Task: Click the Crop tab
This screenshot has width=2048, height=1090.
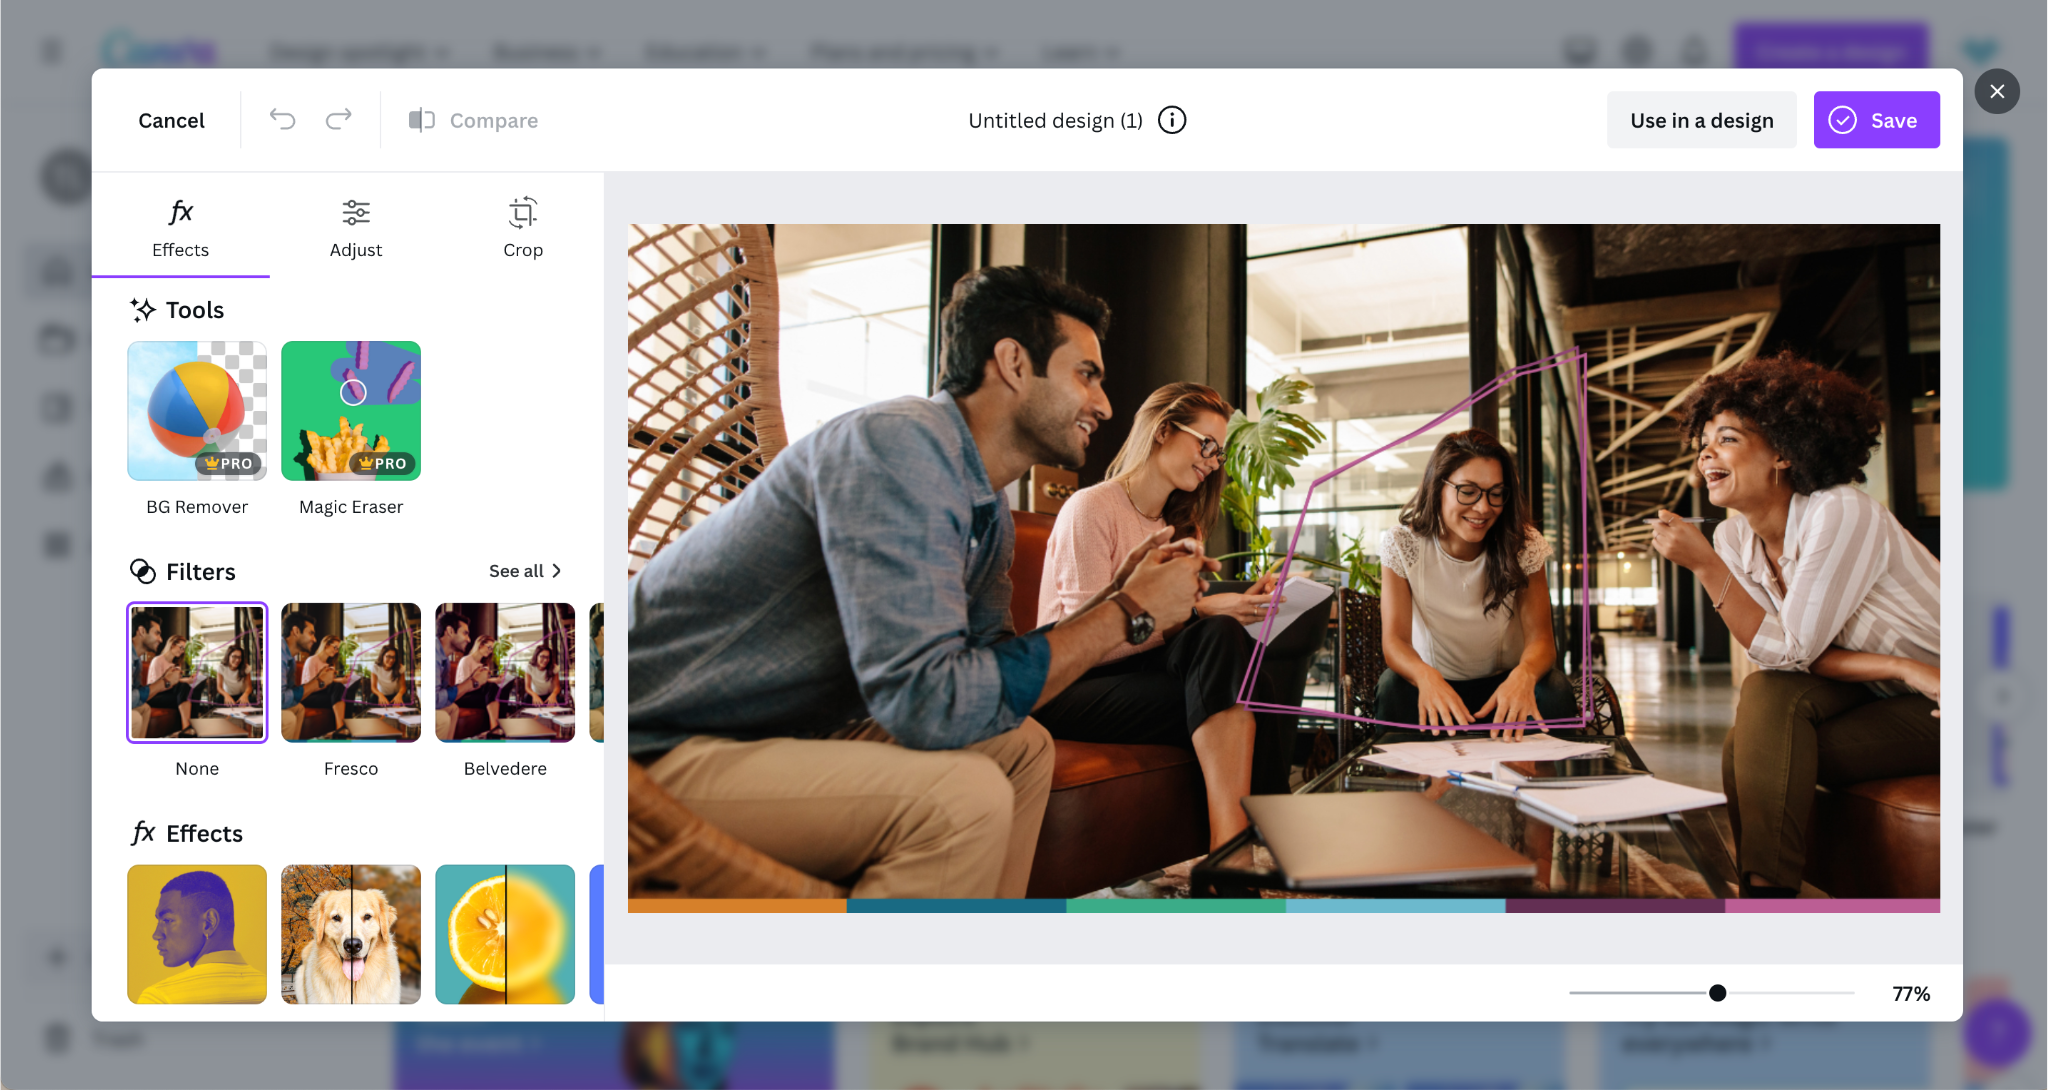Action: [521, 229]
